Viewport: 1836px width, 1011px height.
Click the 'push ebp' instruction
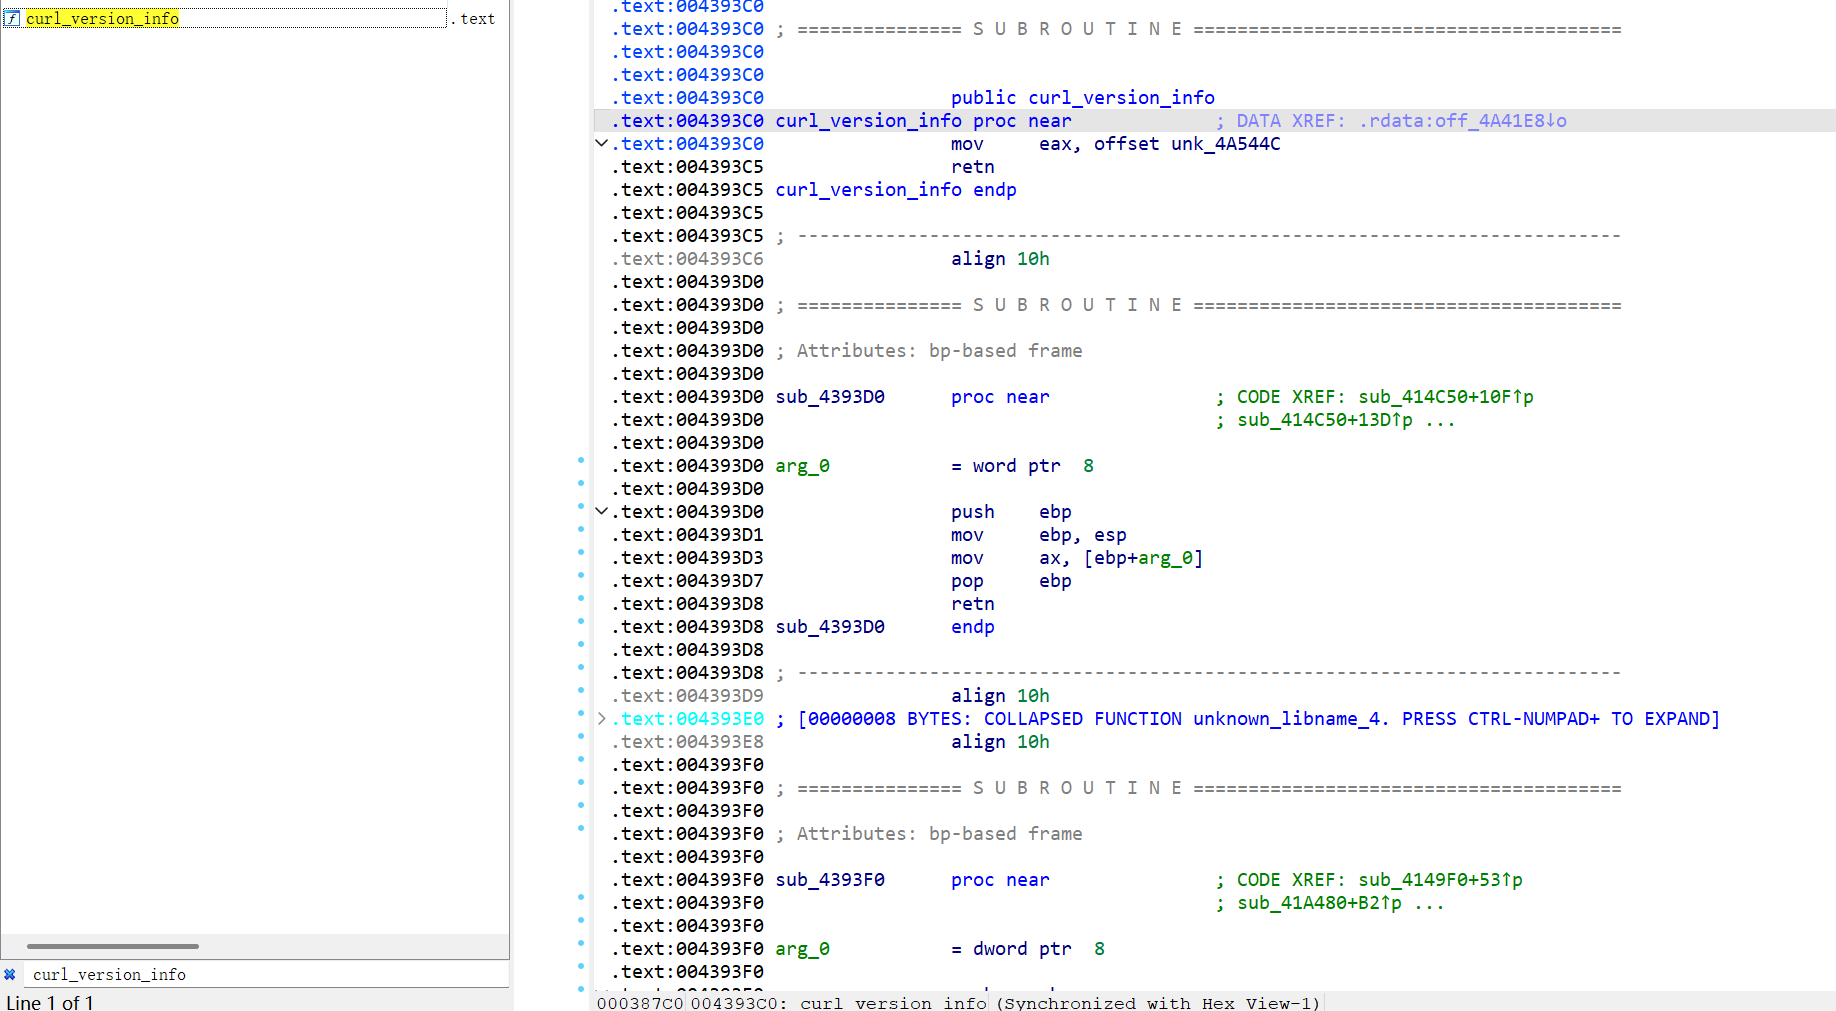coord(1011,511)
